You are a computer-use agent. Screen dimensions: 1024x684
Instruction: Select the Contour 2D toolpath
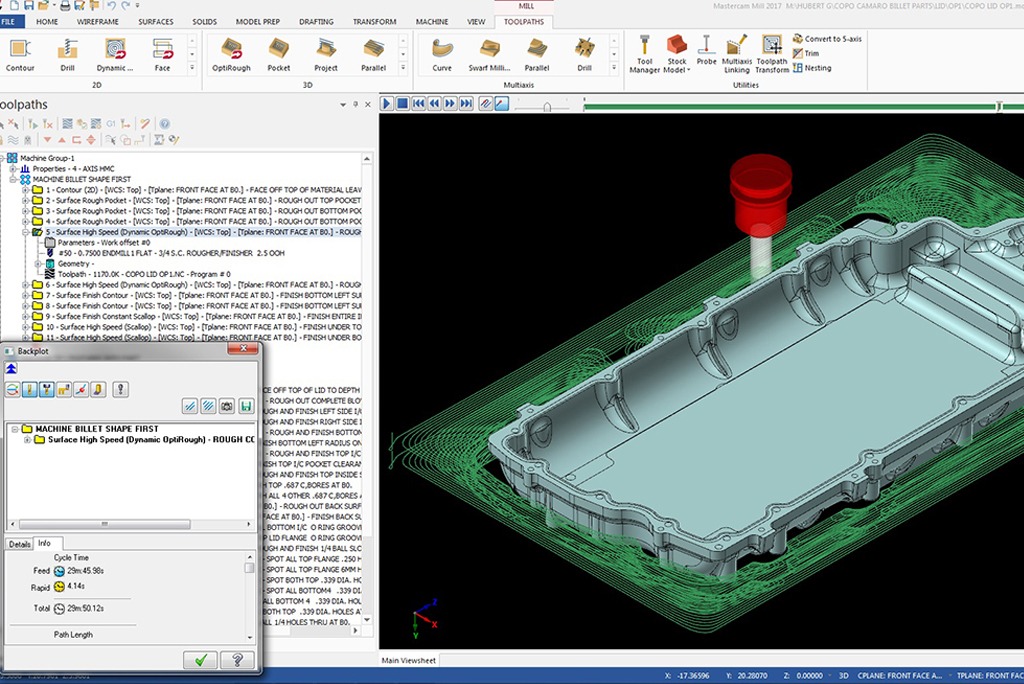coord(20,55)
